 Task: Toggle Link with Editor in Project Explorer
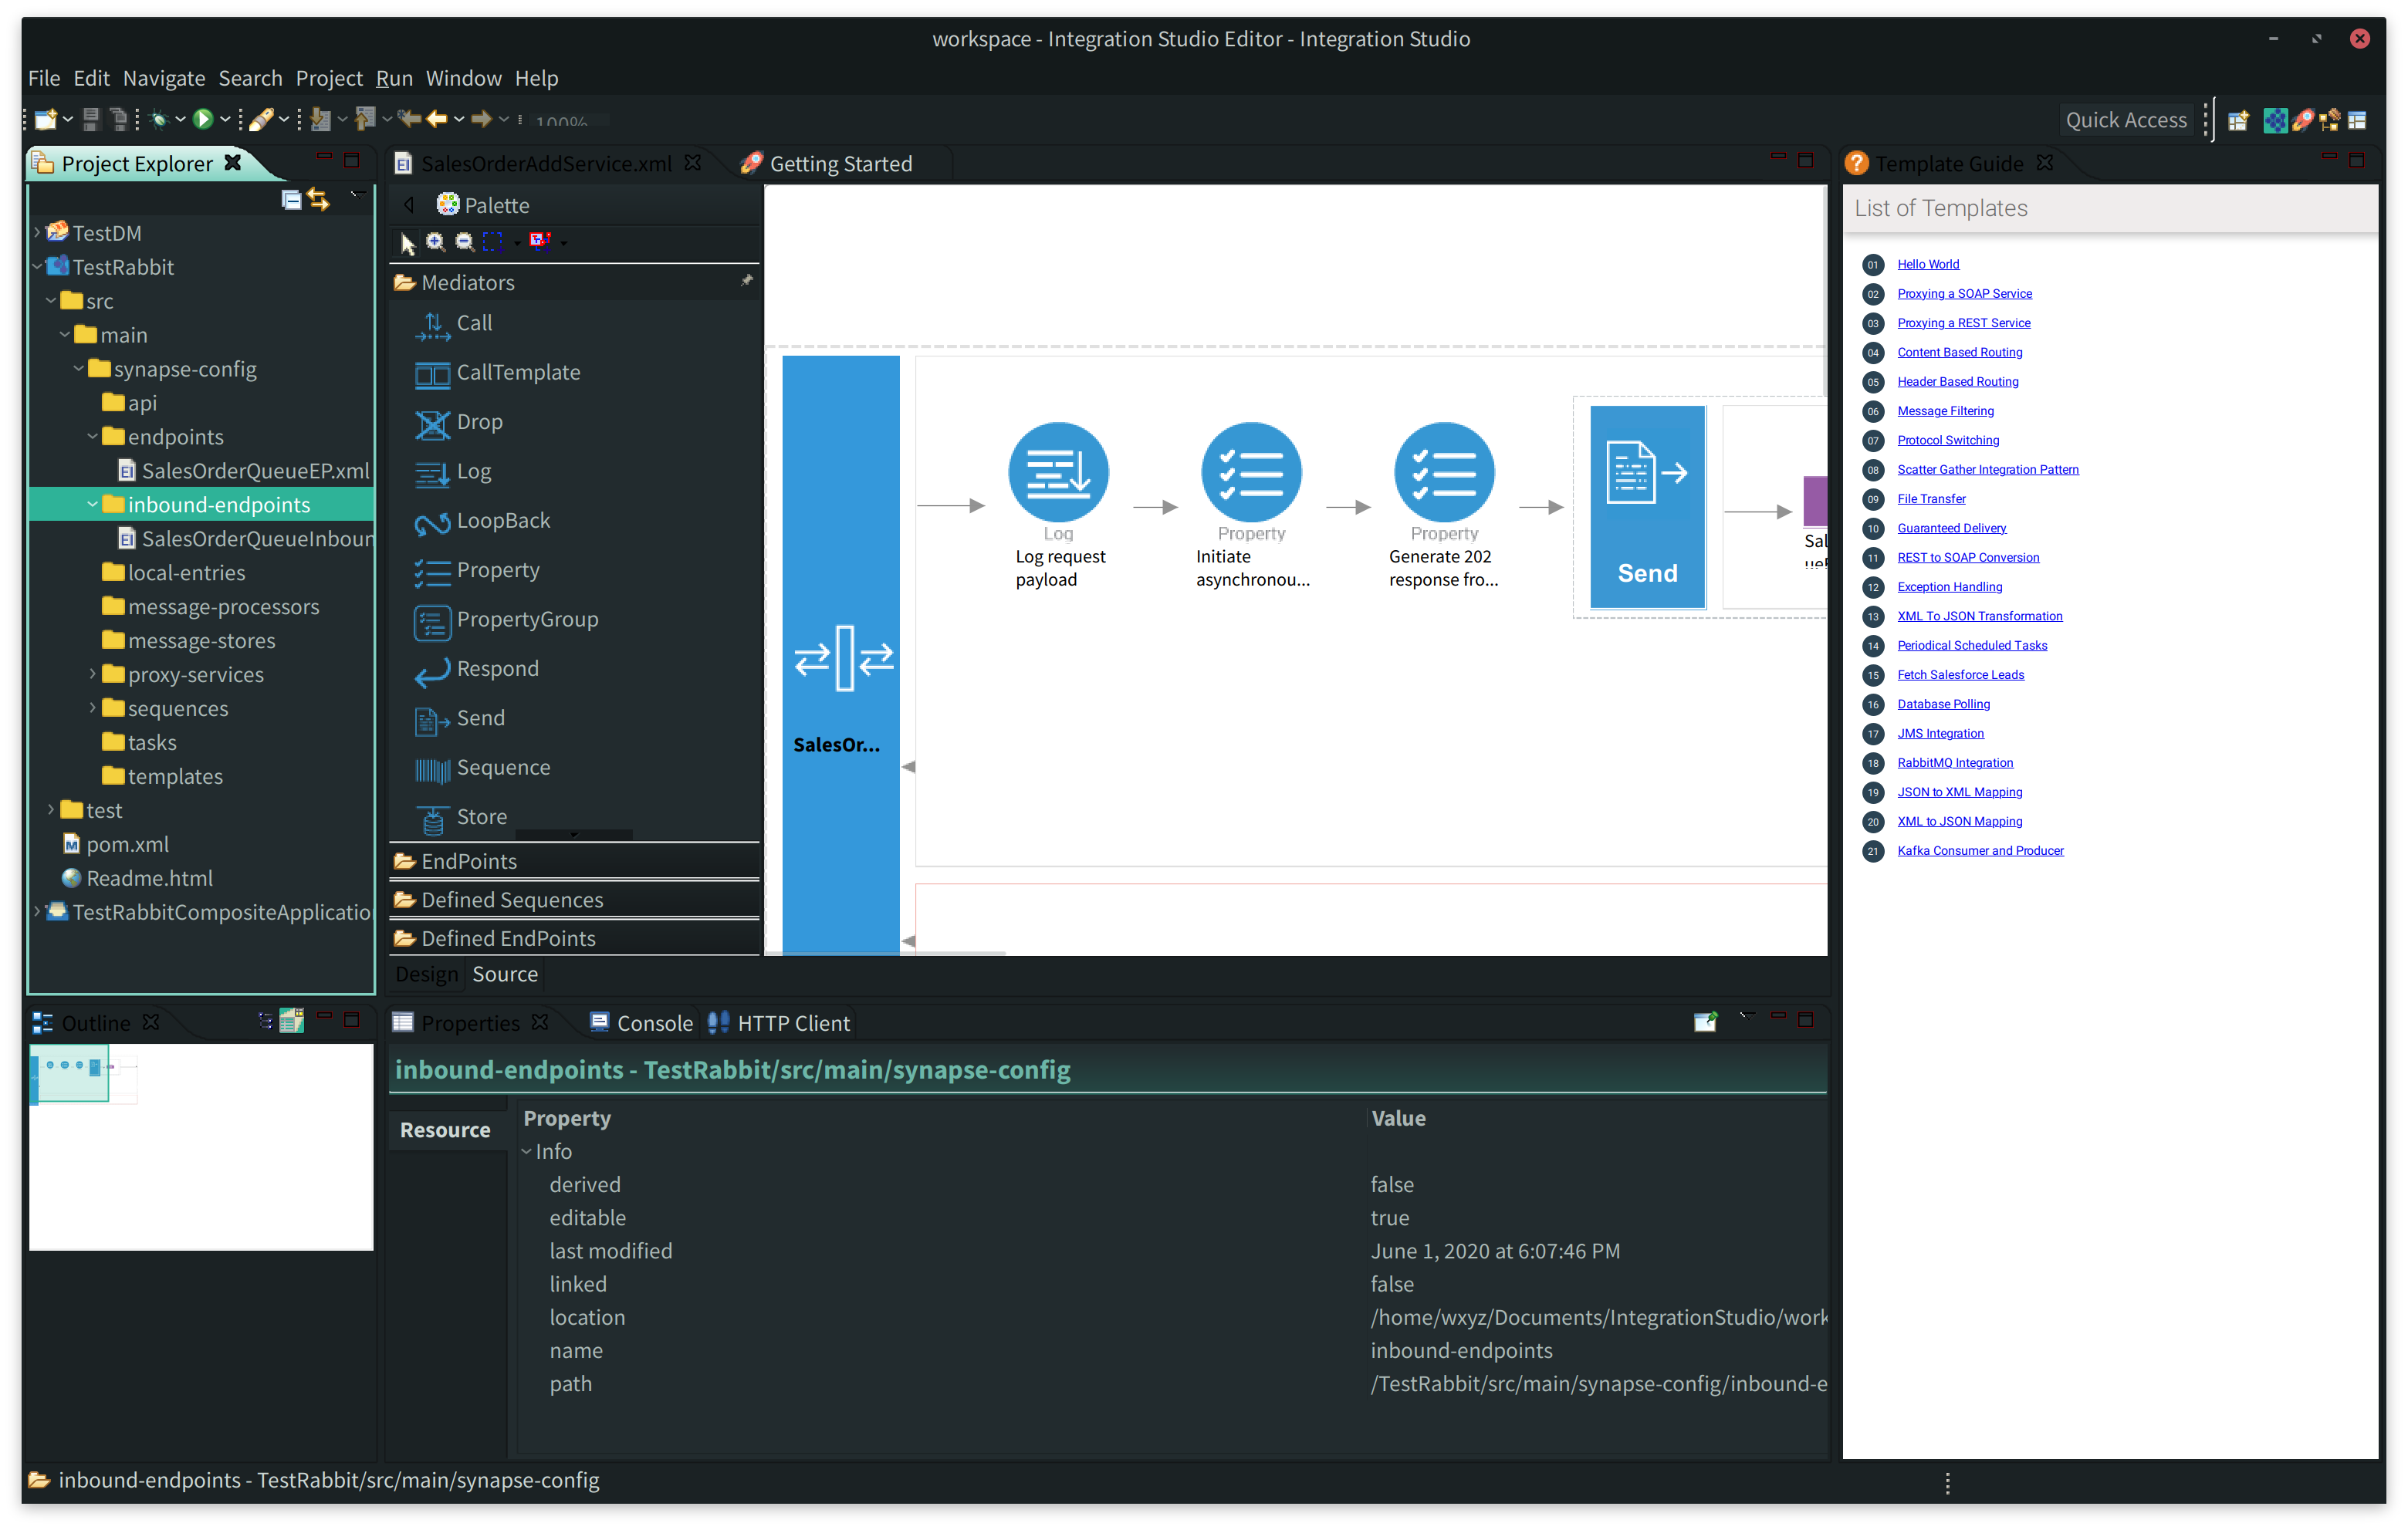click(x=318, y=199)
